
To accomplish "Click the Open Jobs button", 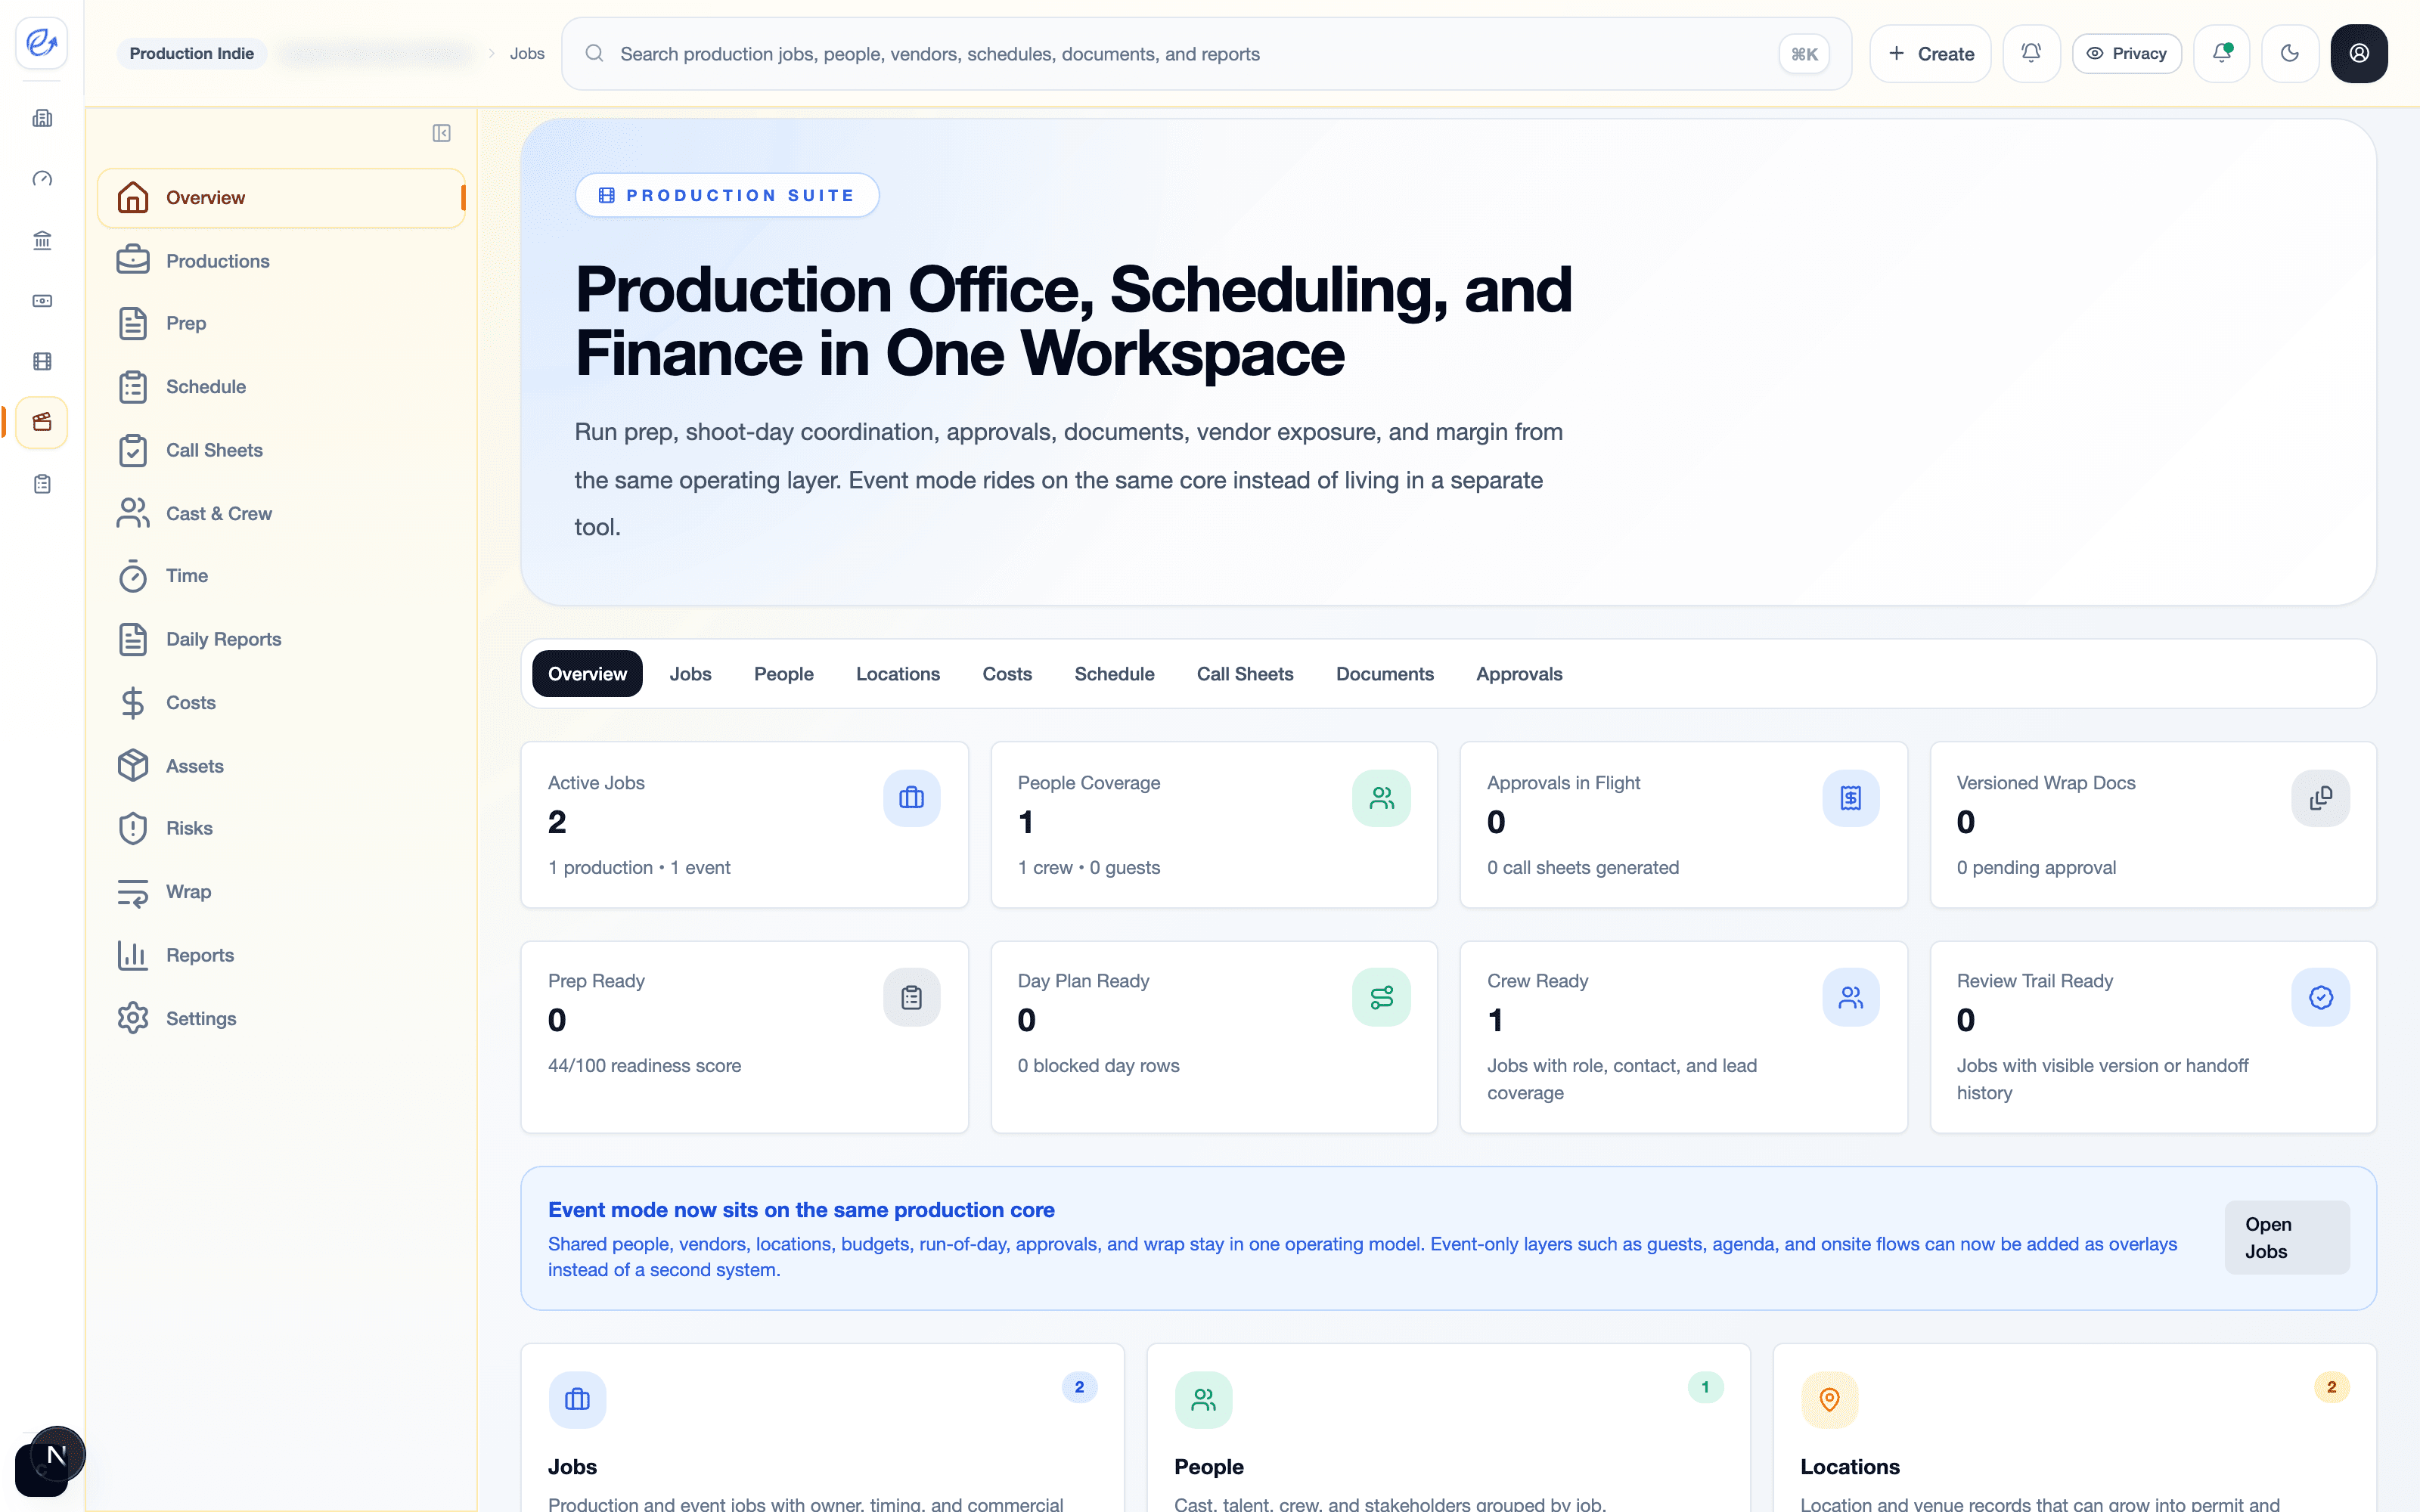I will pos(2287,1238).
